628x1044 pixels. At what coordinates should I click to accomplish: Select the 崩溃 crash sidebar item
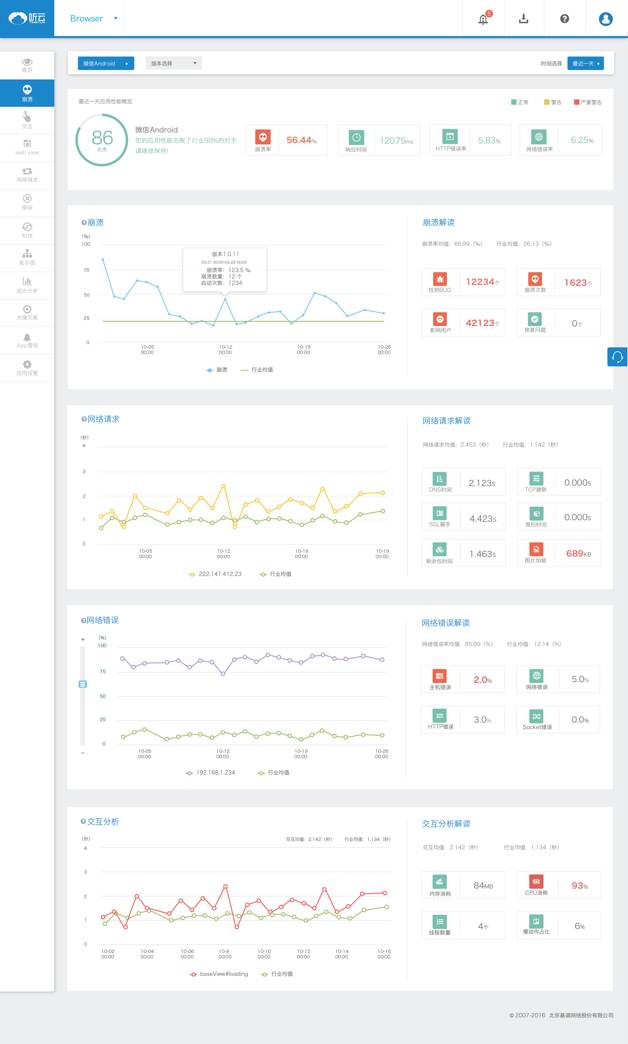tap(27, 93)
